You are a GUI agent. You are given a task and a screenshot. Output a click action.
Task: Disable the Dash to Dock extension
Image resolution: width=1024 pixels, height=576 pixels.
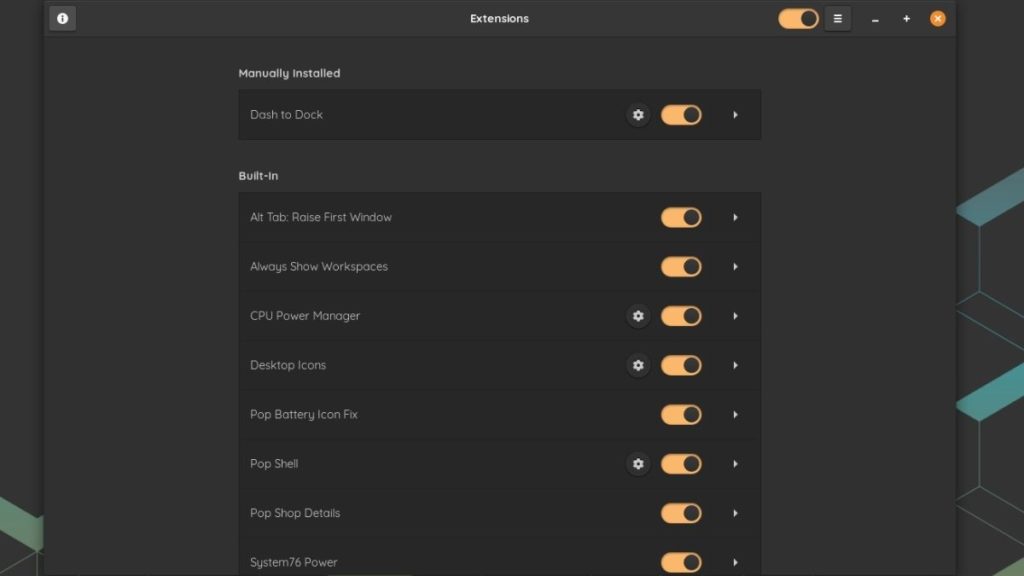pyautogui.click(x=681, y=114)
